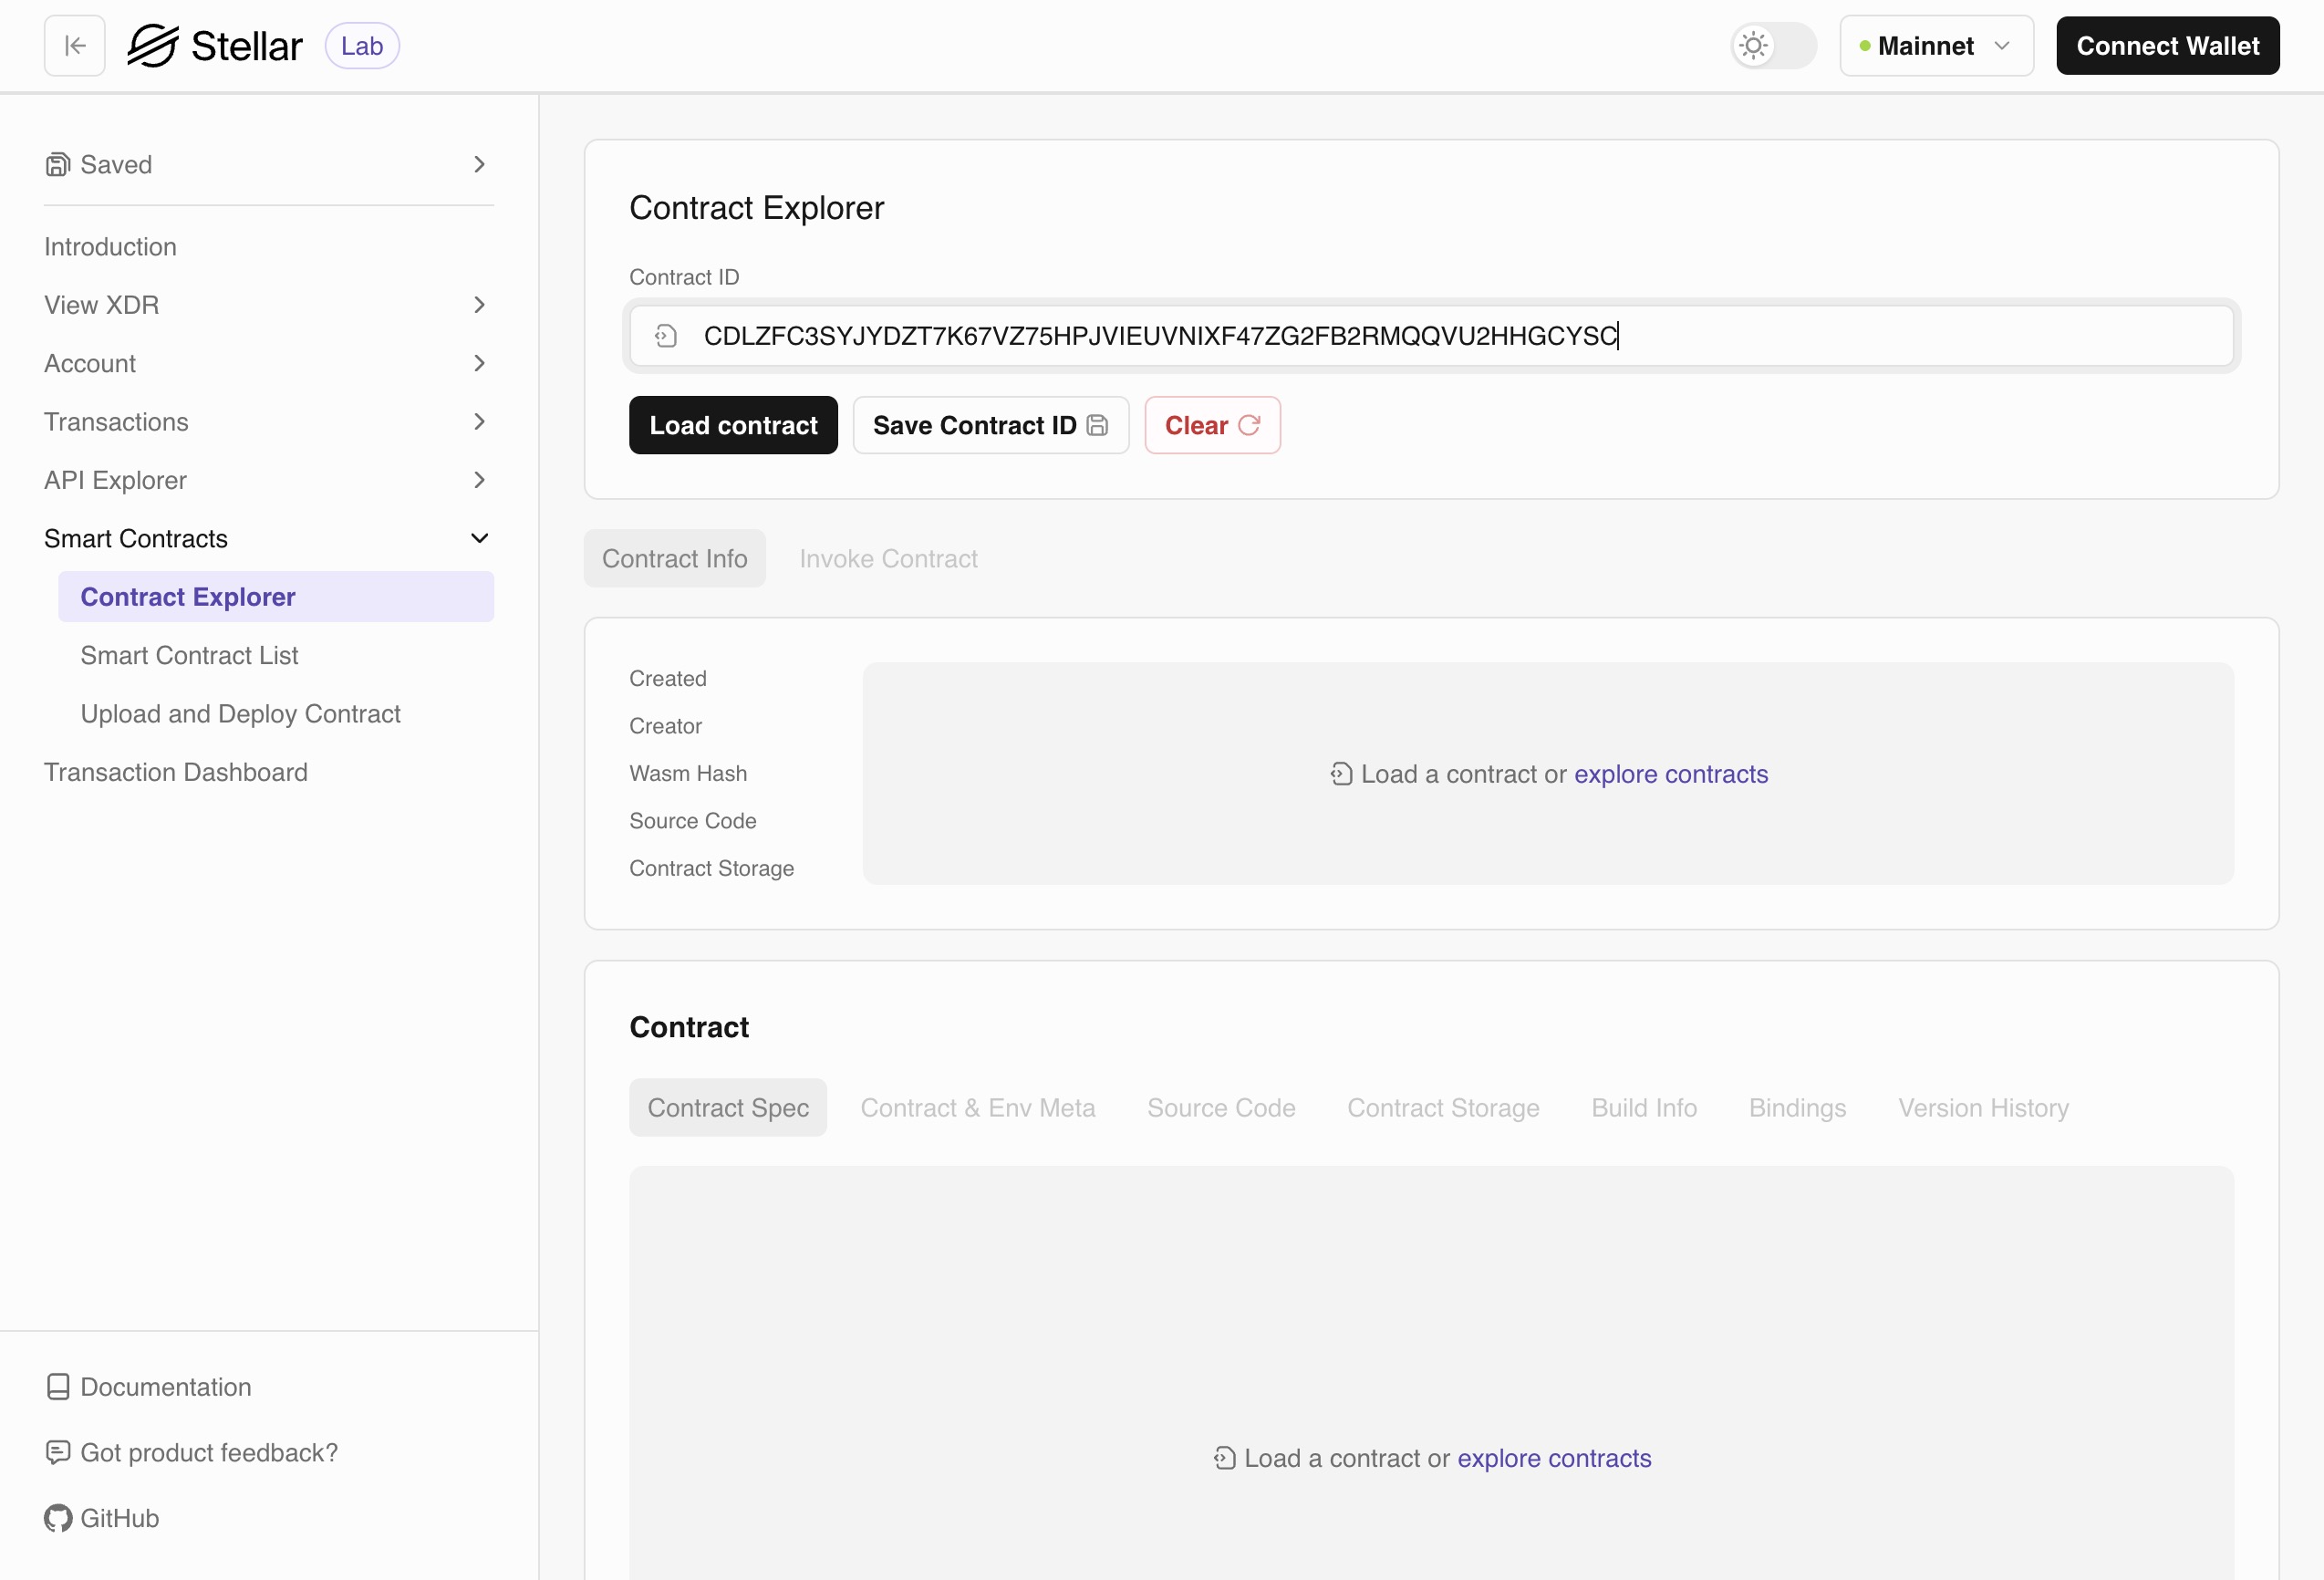Select the Source Code tab in Contract panel
Image resolution: width=2324 pixels, height=1580 pixels.
1220,1107
